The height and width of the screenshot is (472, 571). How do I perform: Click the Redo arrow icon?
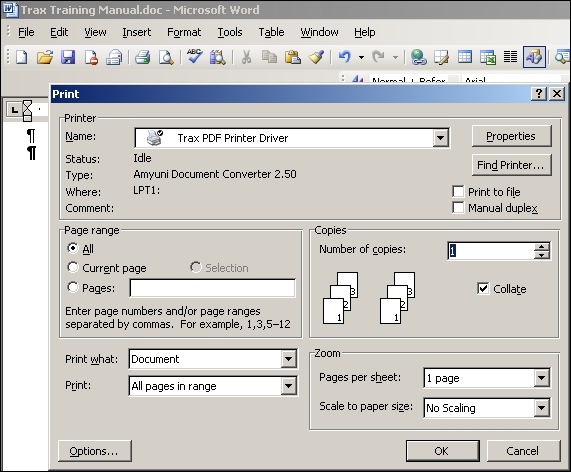coord(379,57)
